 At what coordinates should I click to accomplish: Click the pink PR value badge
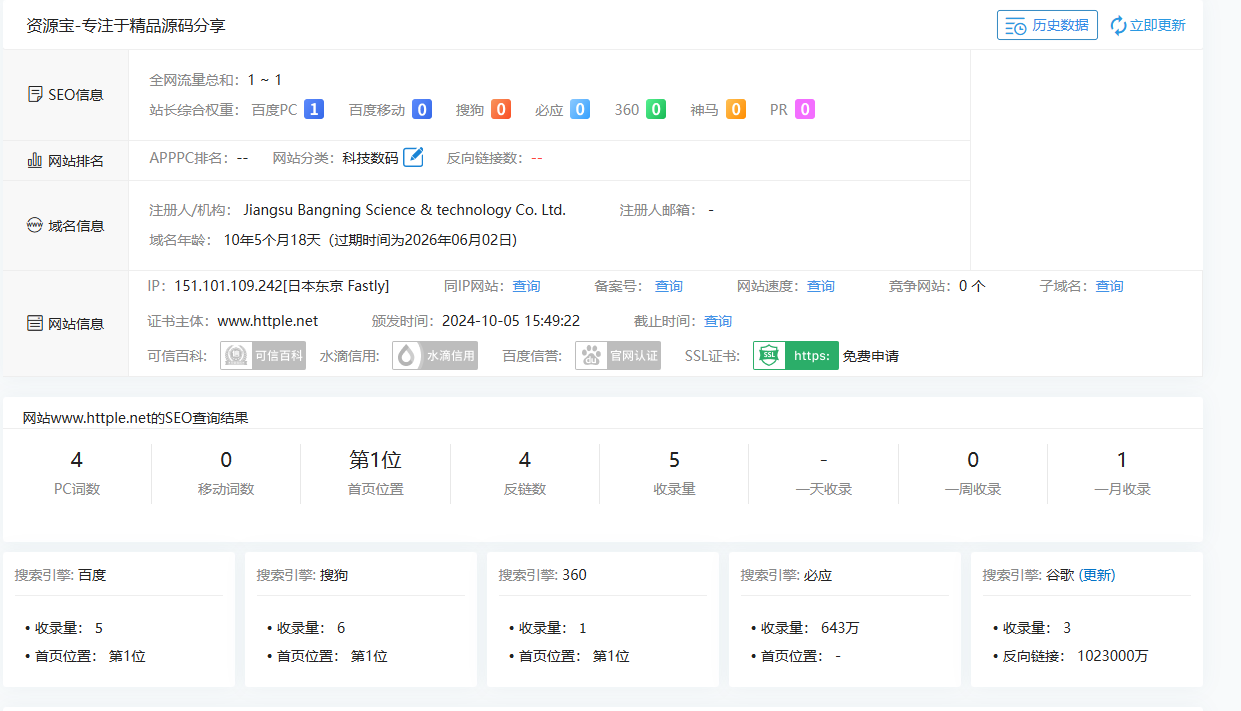pyautogui.click(x=804, y=110)
